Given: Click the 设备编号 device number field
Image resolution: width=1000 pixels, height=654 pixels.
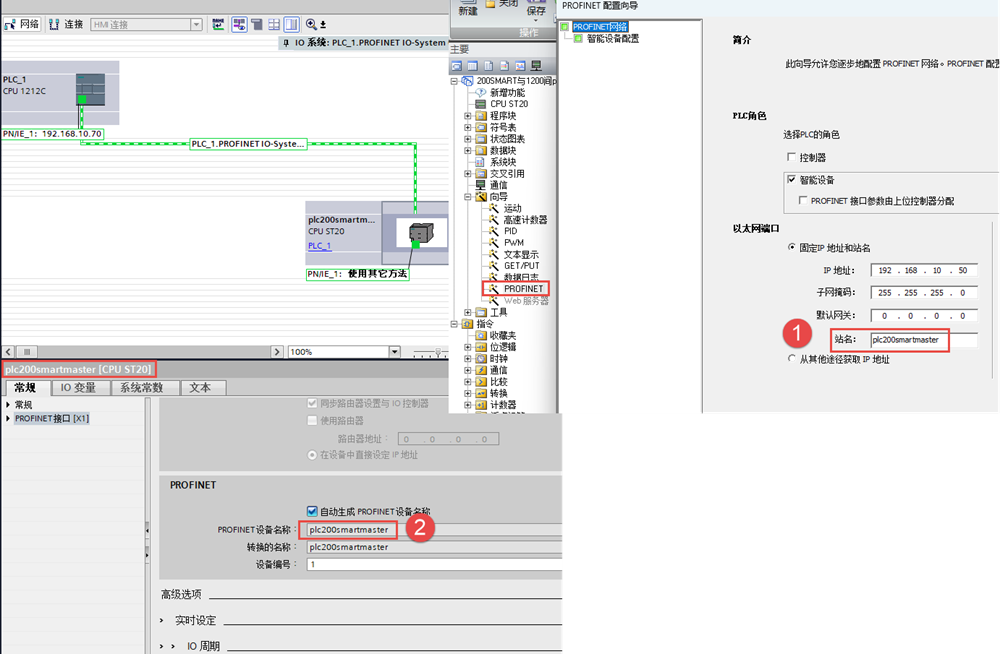Looking at the screenshot, I should [434, 565].
